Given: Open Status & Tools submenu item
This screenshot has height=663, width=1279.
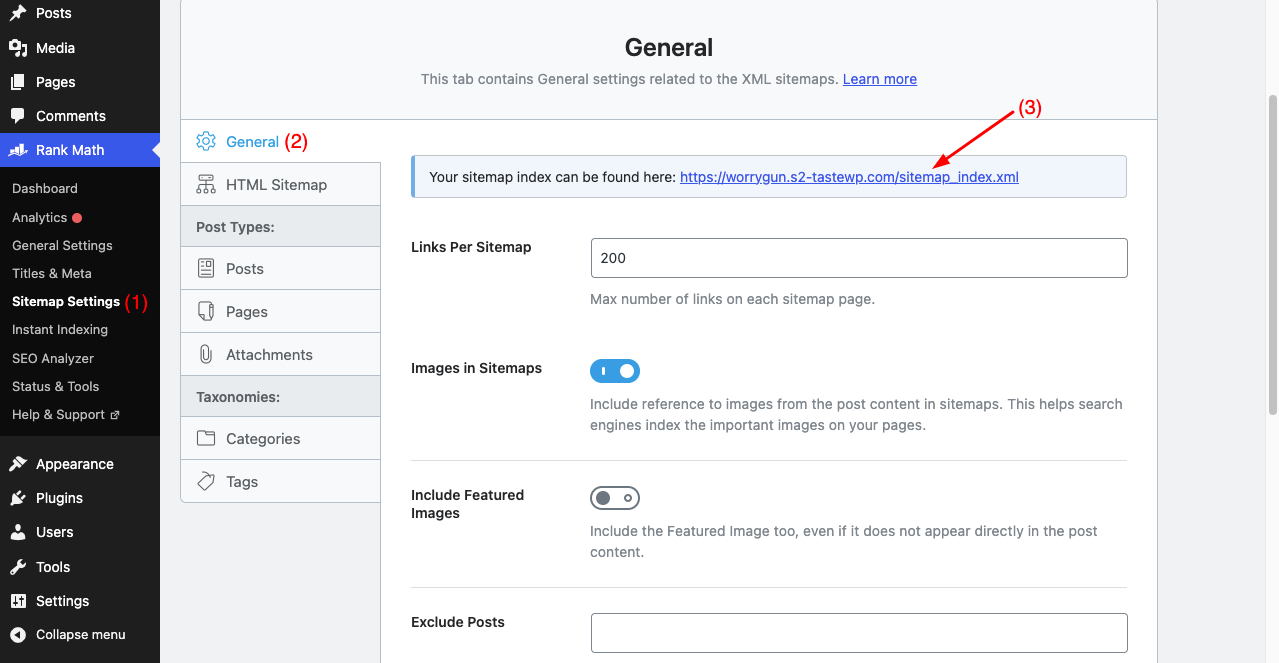Looking at the screenshot, I should pos(56,386).
